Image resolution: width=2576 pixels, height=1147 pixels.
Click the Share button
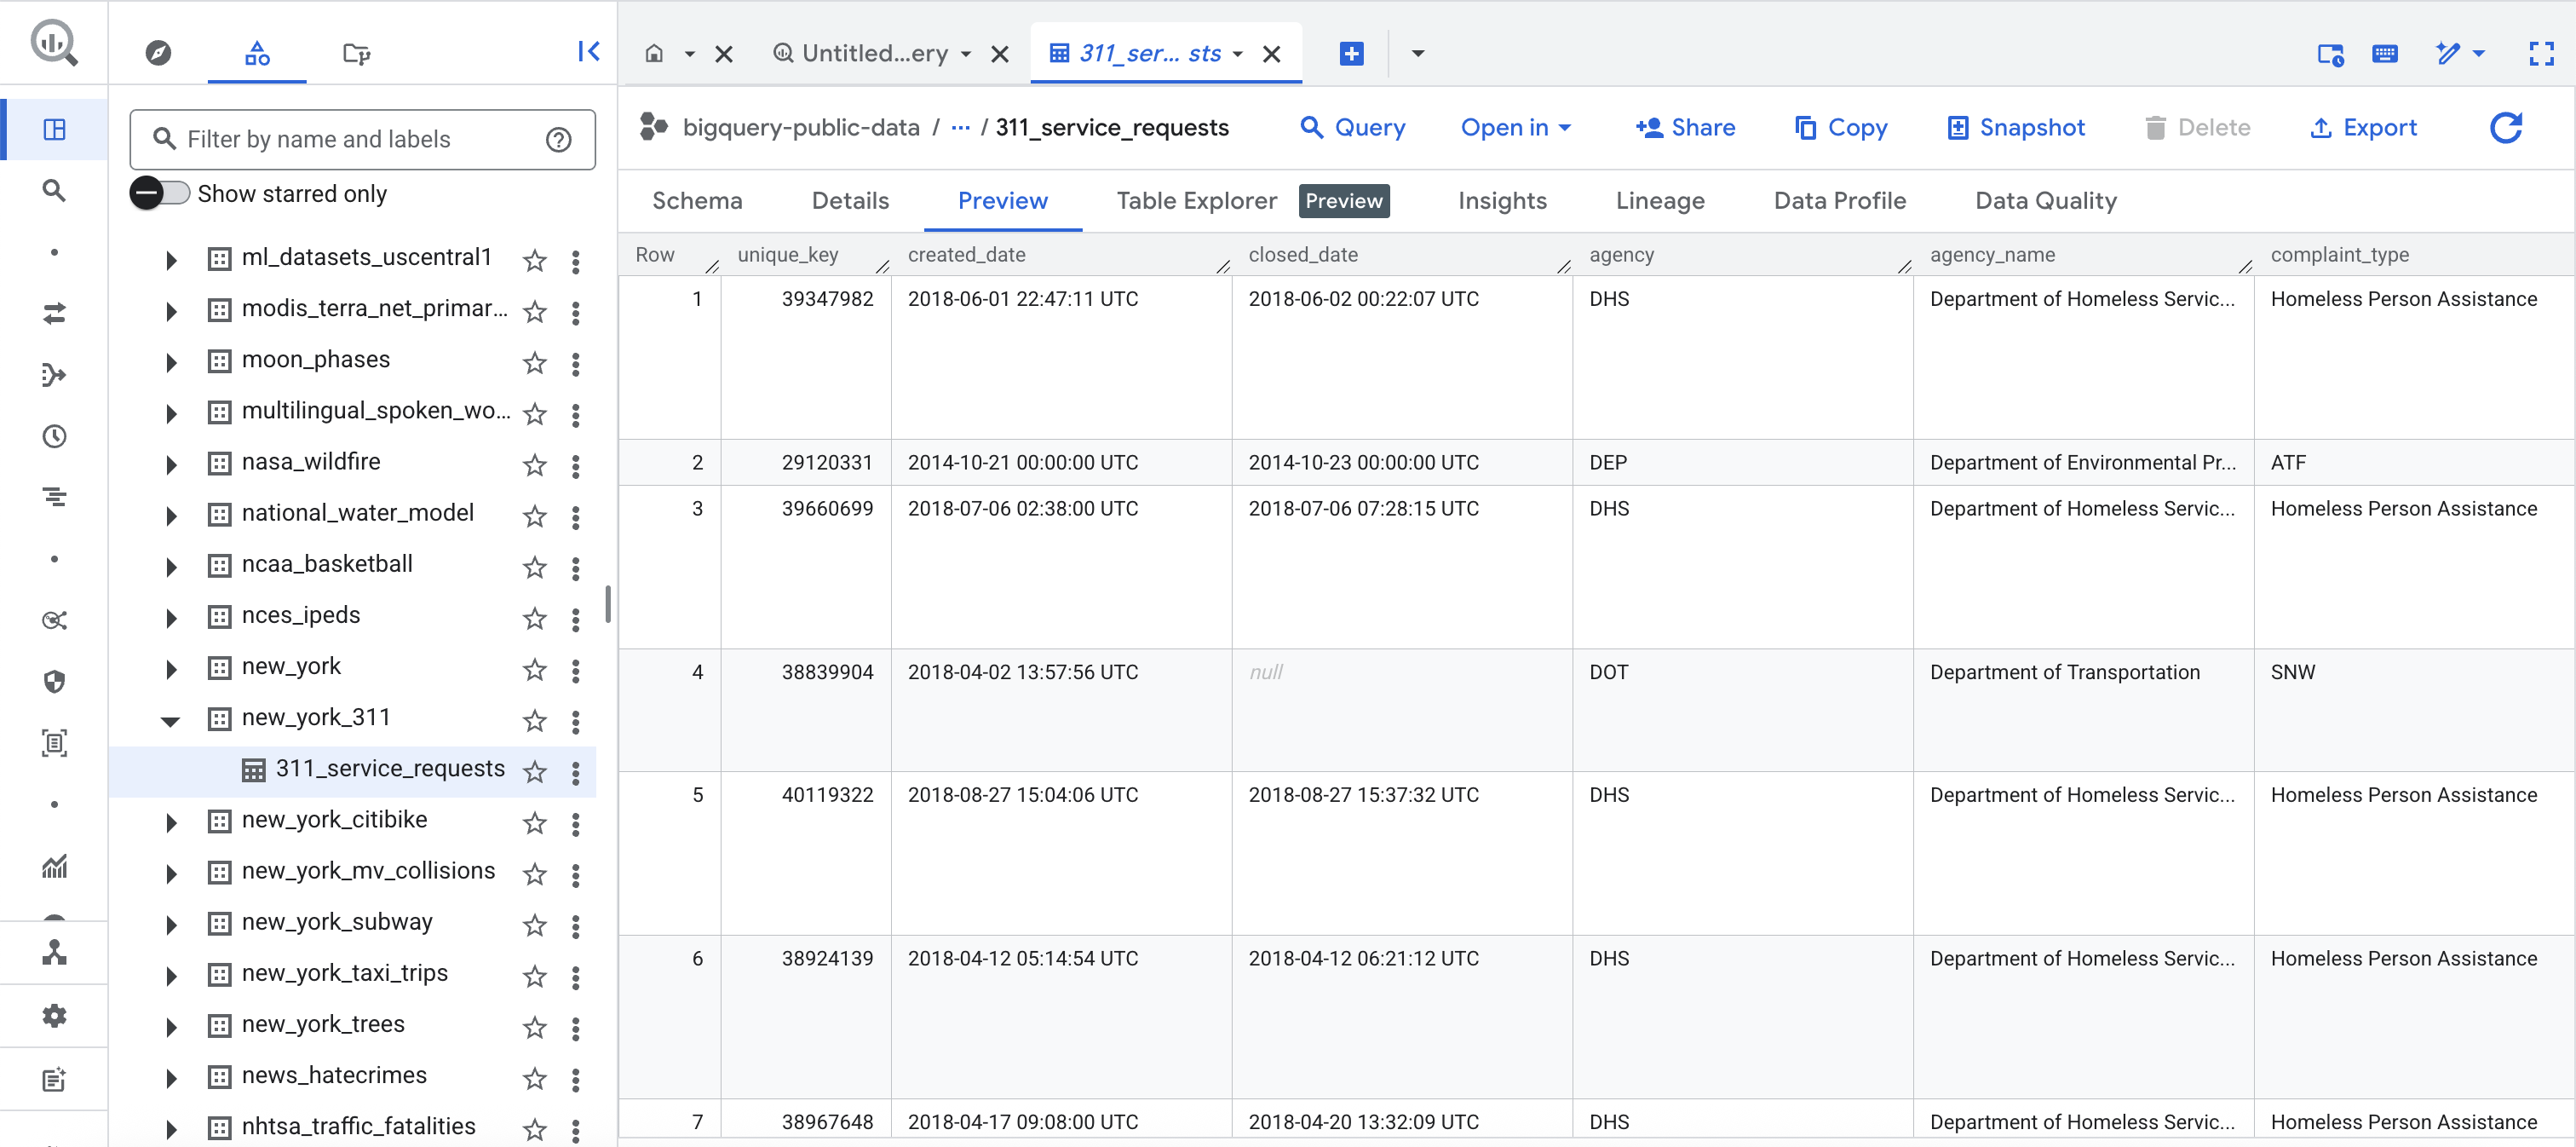pos(1685,128)
